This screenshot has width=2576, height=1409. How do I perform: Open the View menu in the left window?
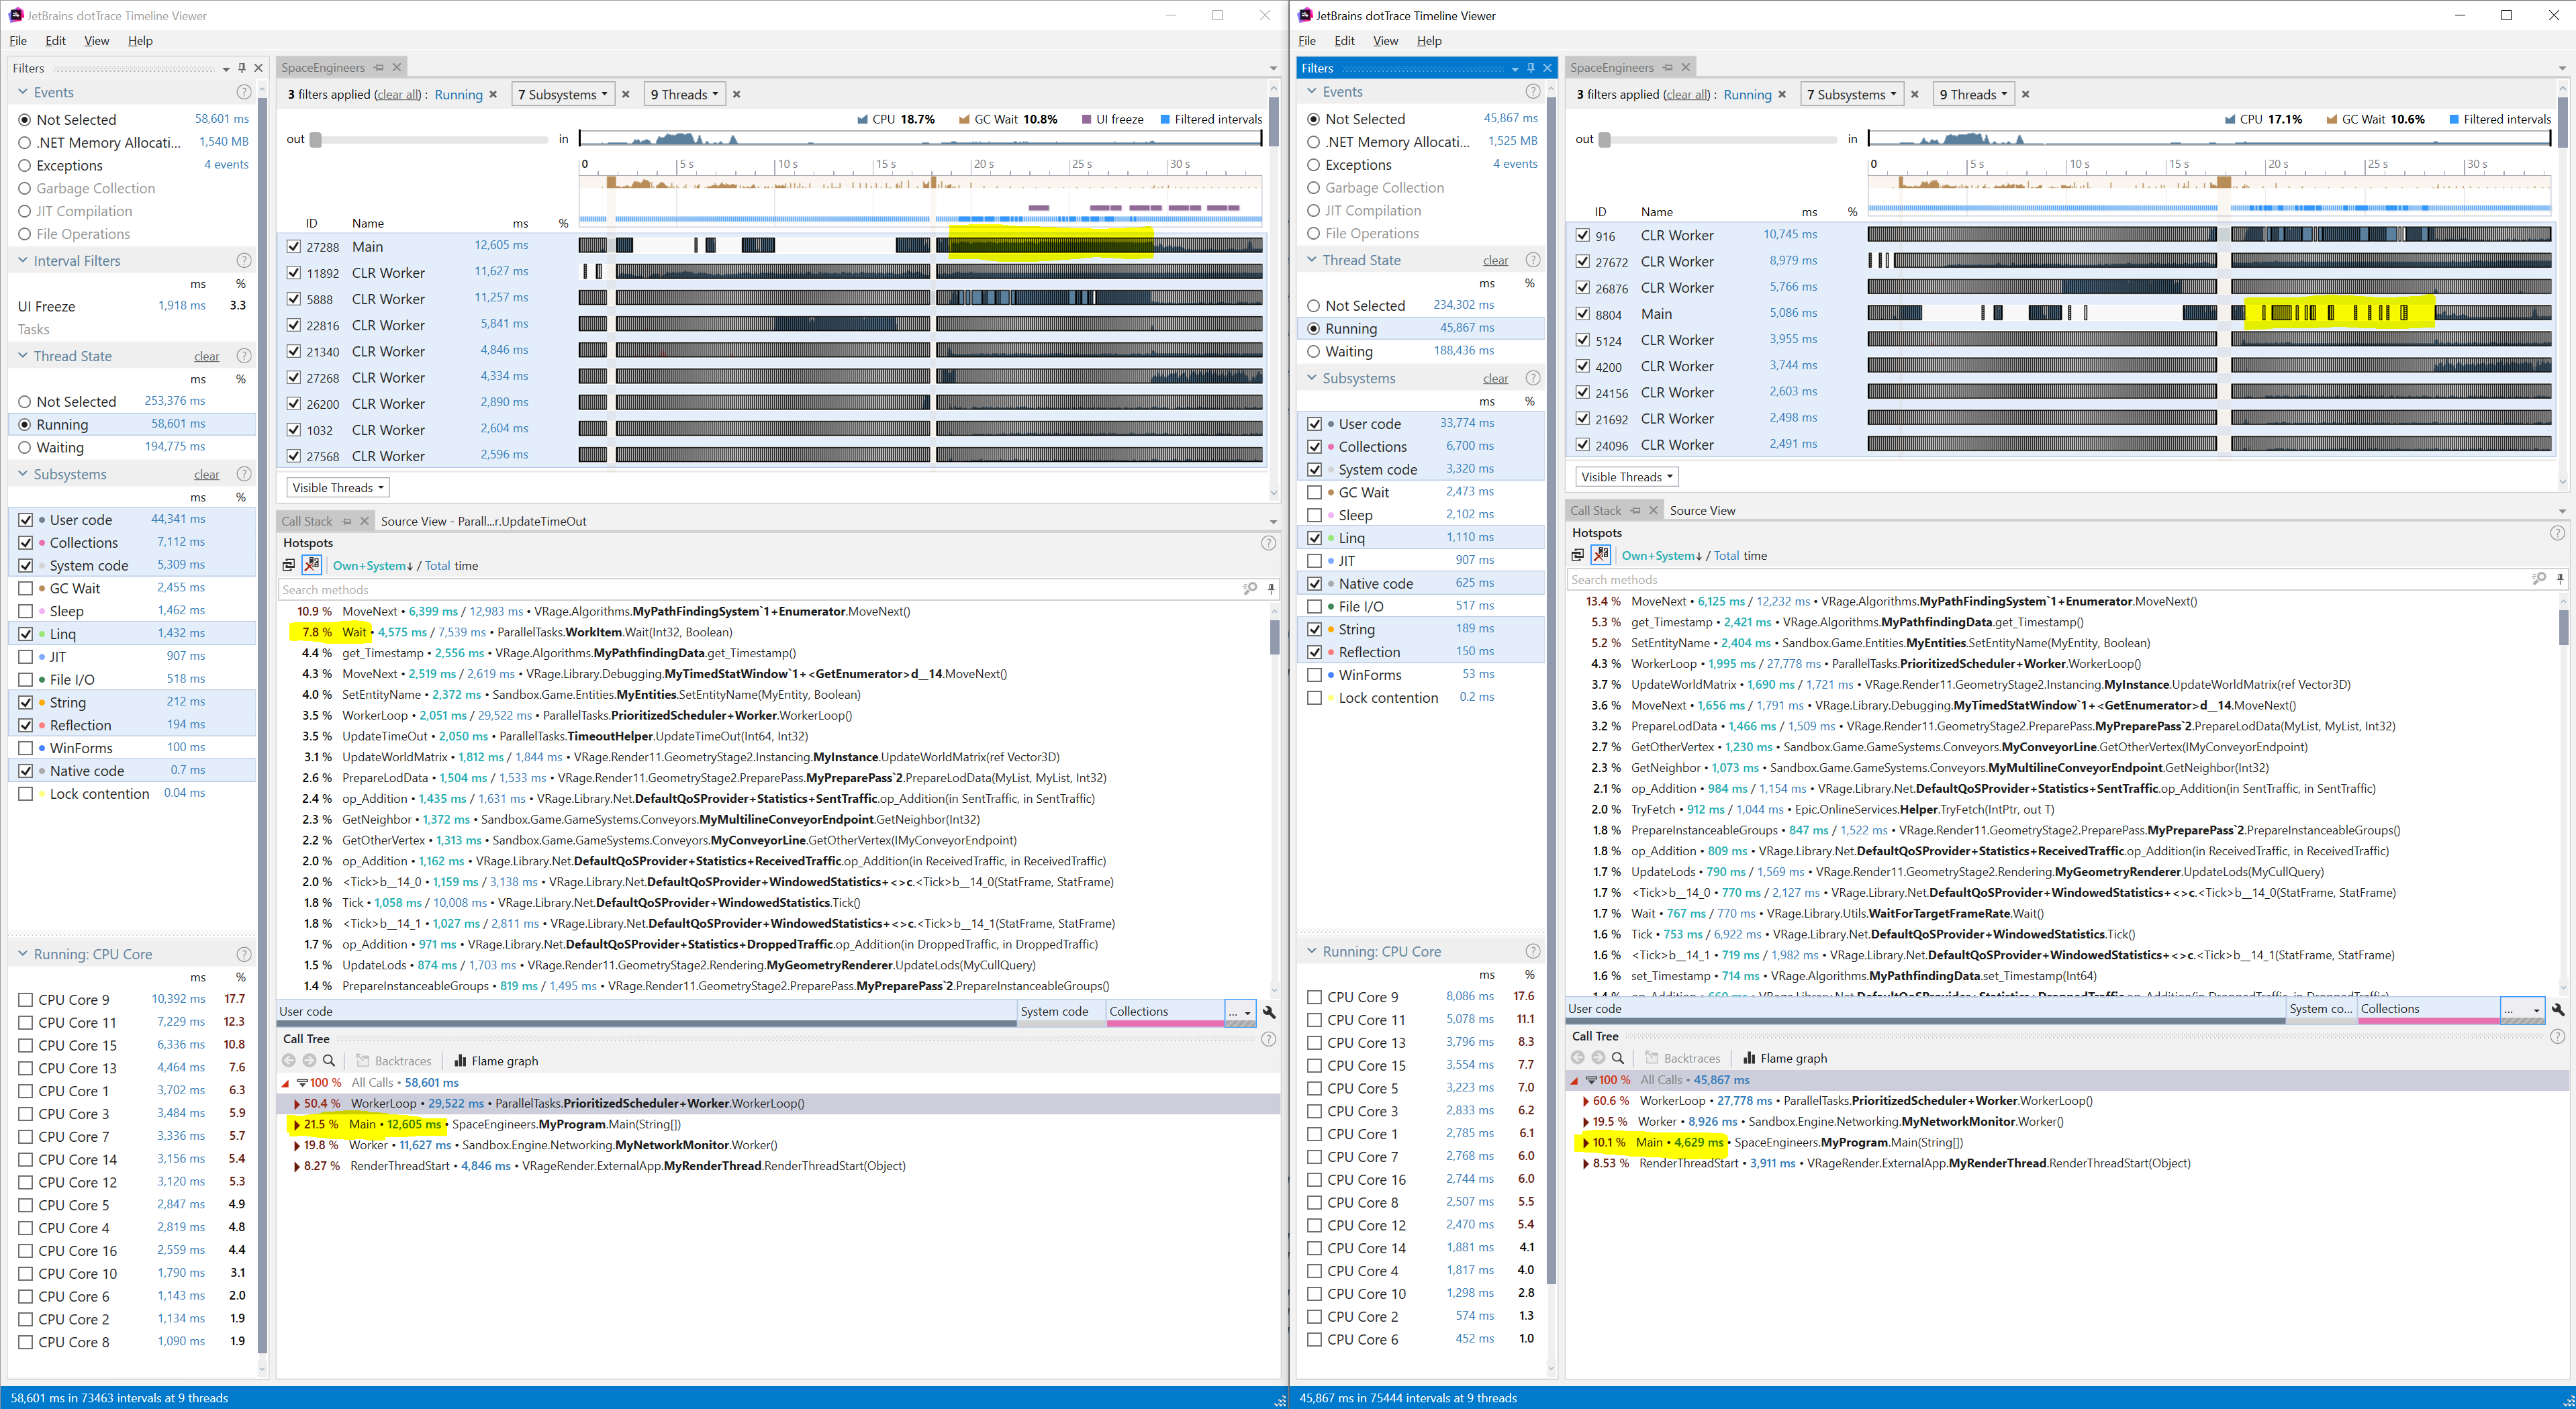(x=97, y=41)
